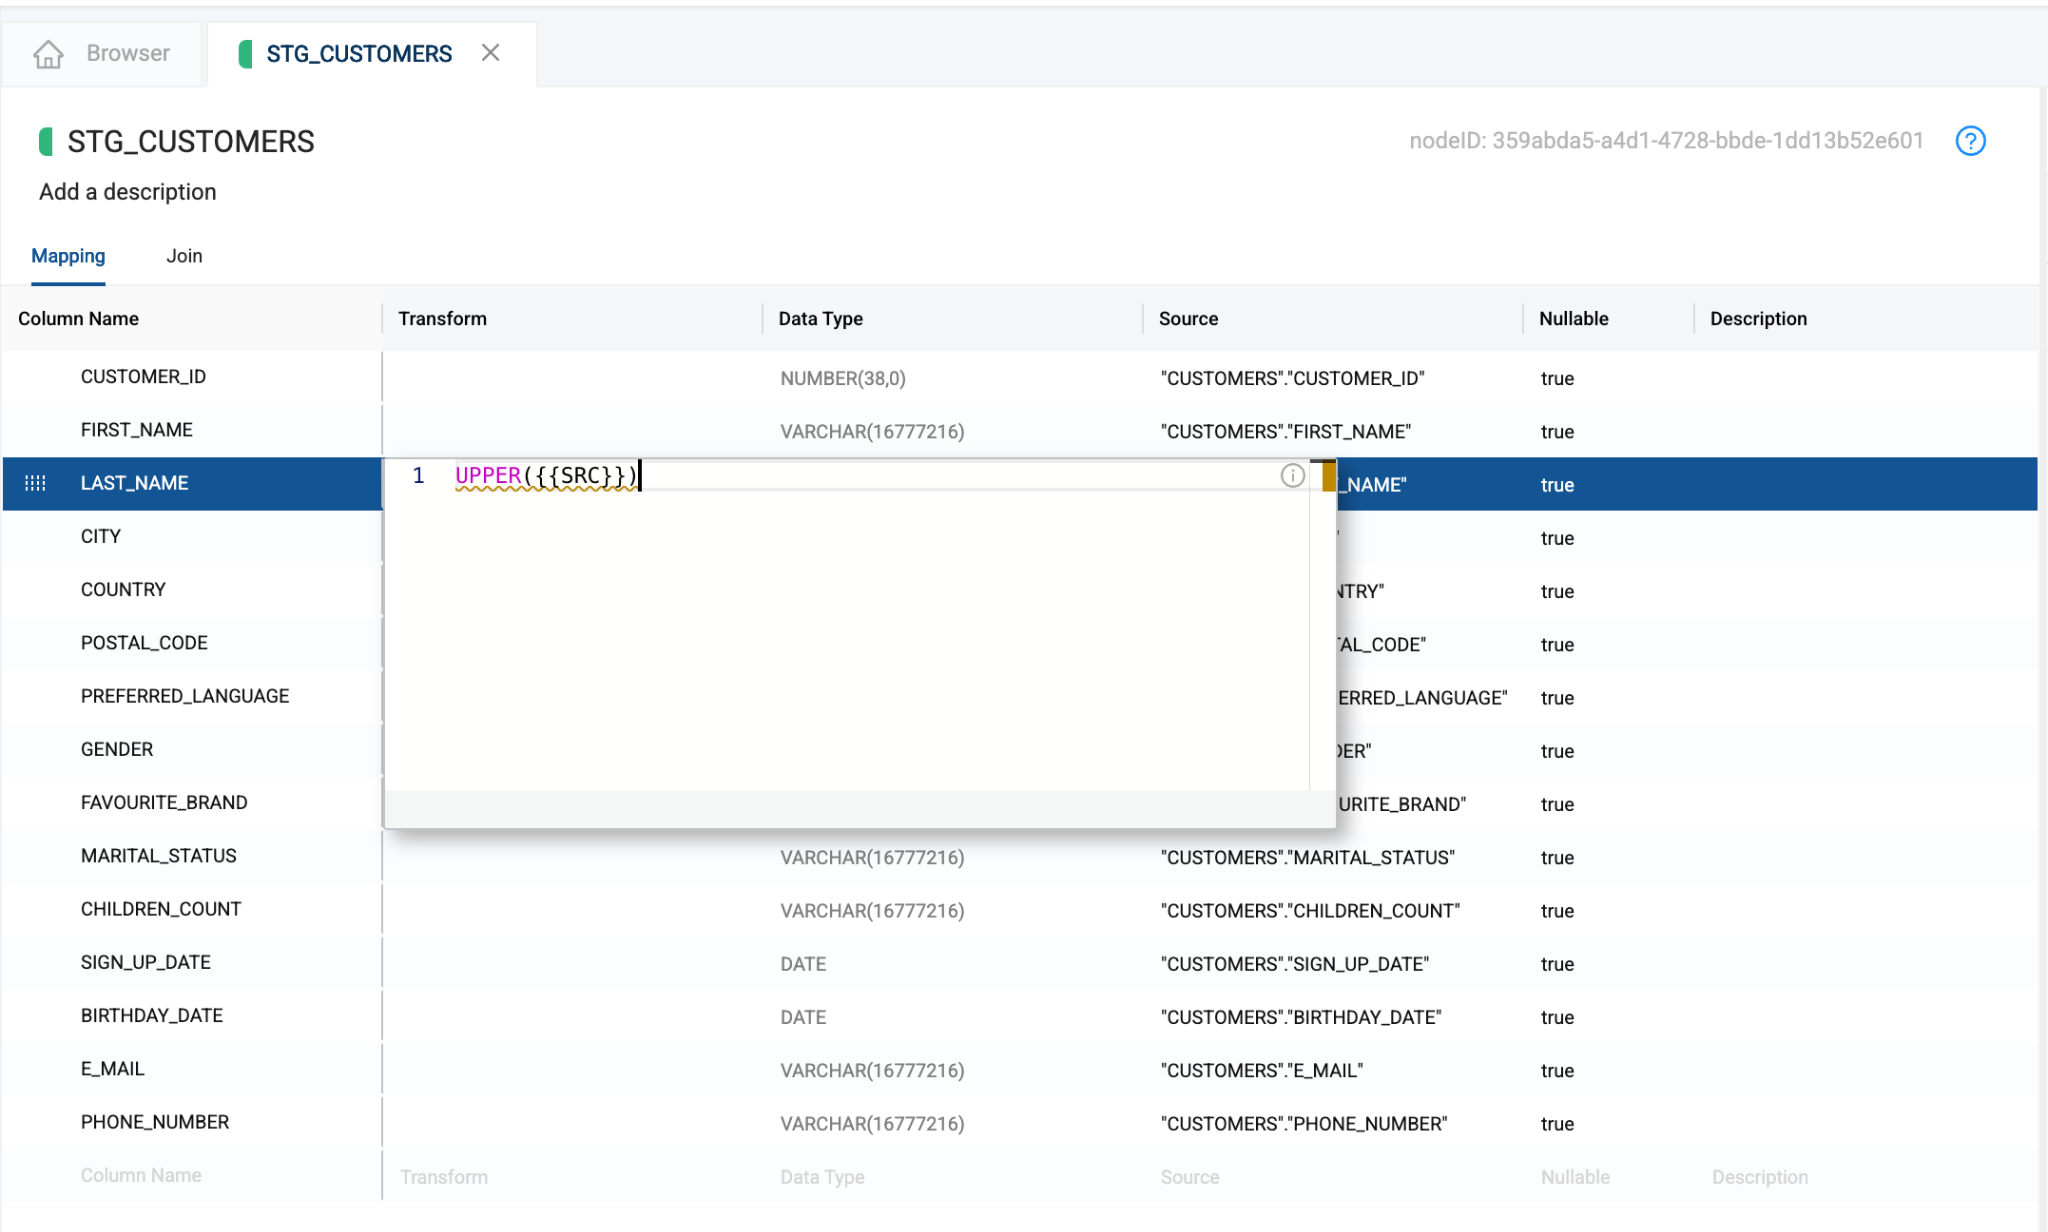Image resolution: width=2048 pixels, height=1232 pixels.
Task: Click the "CUSTOMERS"."FIRST_NAME" source cell
Action: point(1285,432)
